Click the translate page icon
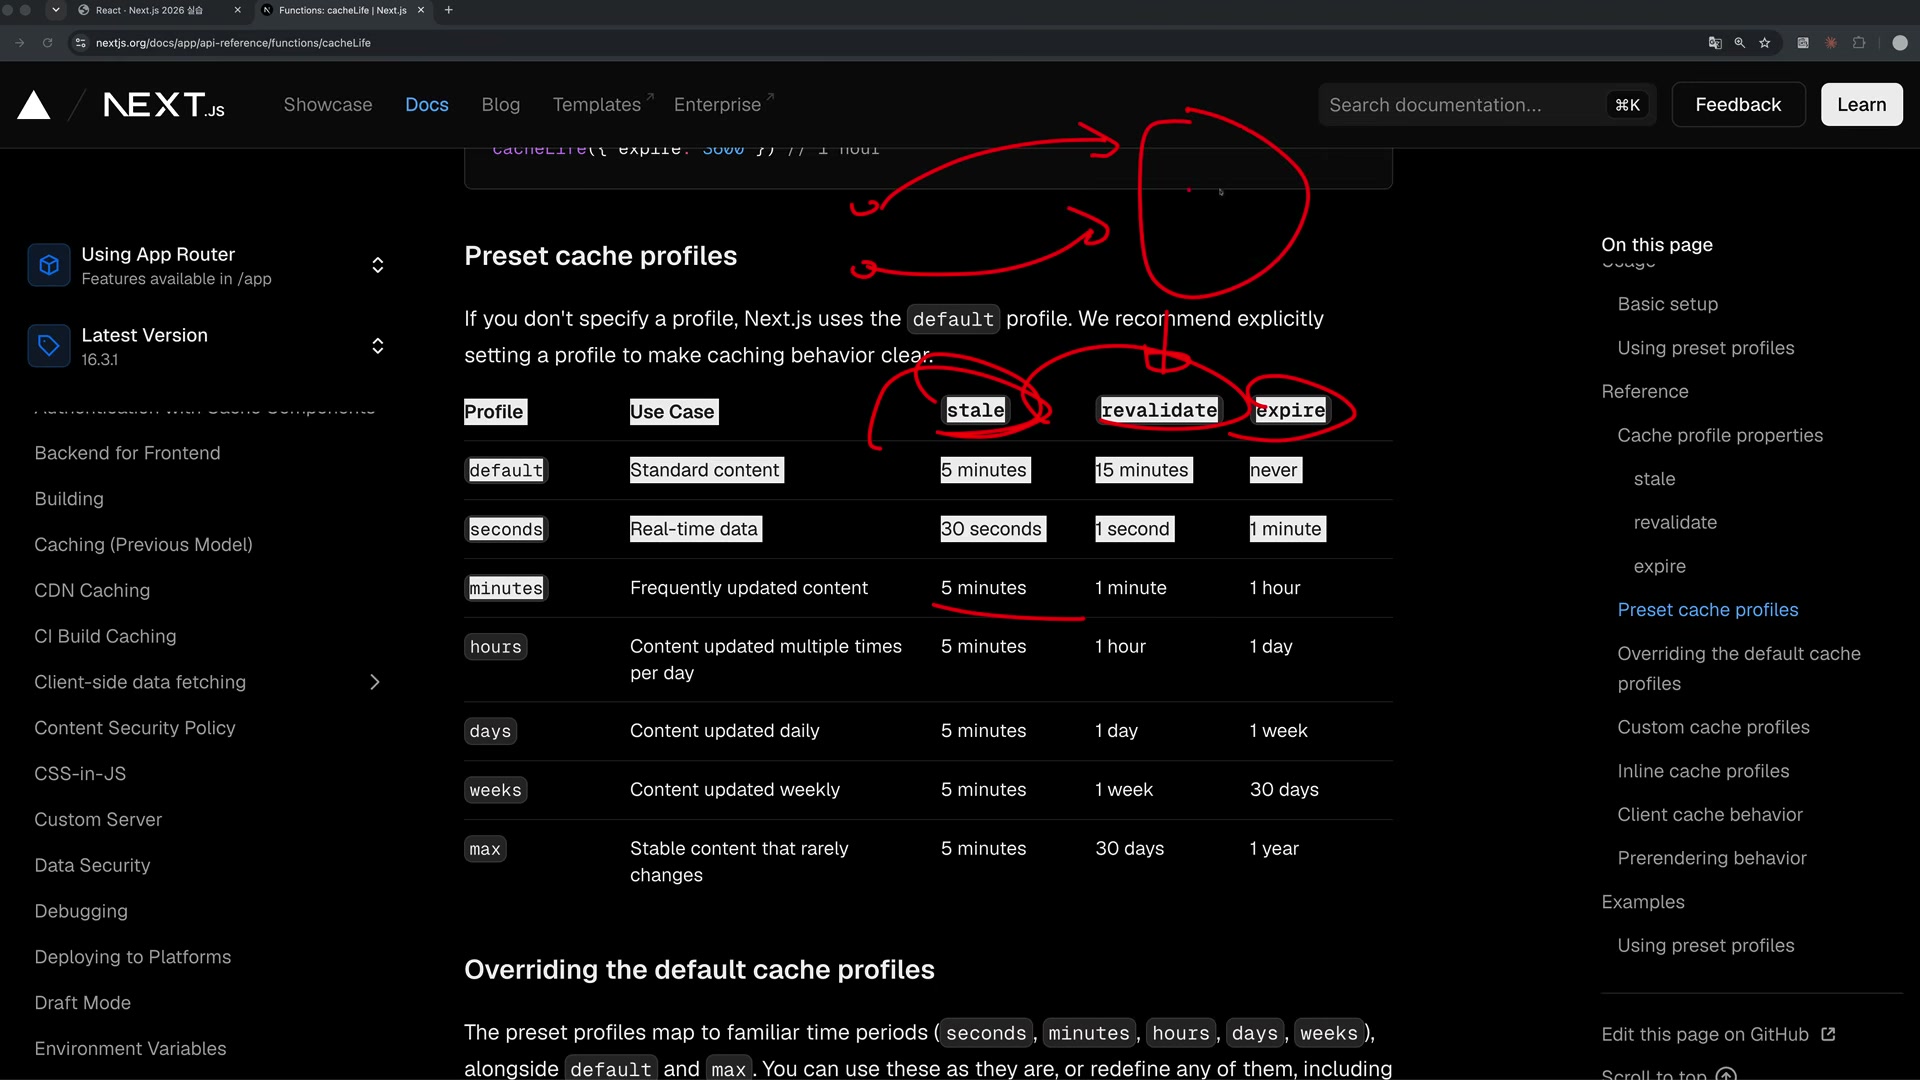Viewport: 1920px width, 1080px height. point(1715,43)
